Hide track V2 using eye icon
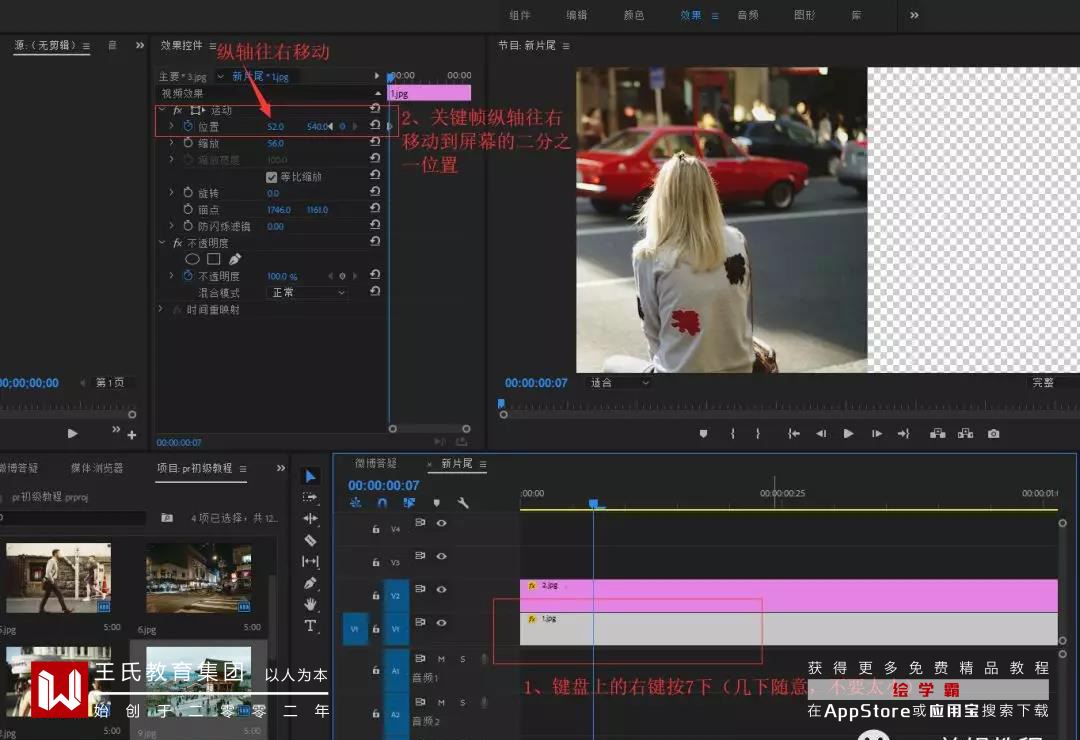This screenshot has width=1080, height=740. coord(441,589)
